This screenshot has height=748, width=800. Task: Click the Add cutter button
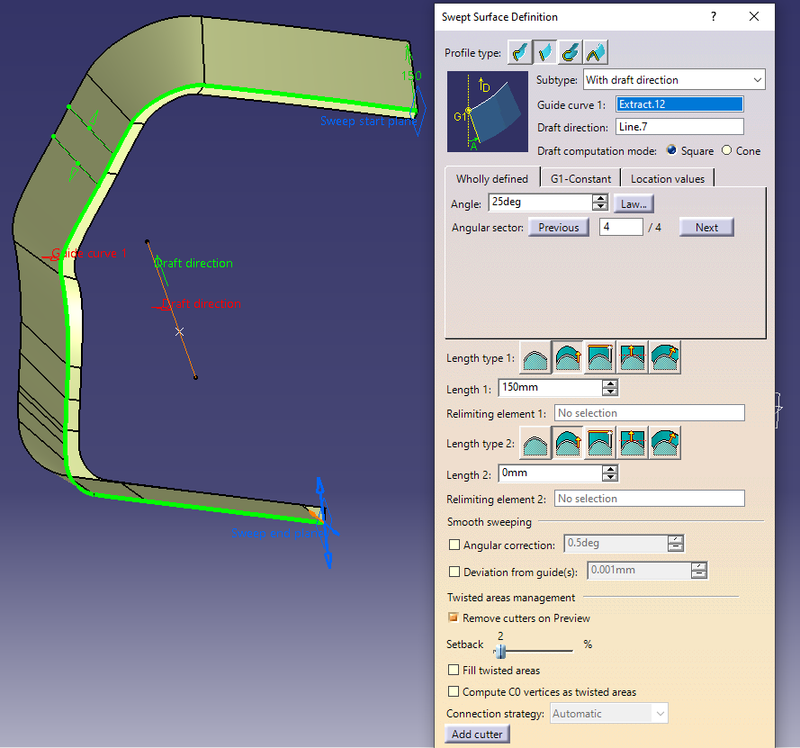(x=477, y=733)
